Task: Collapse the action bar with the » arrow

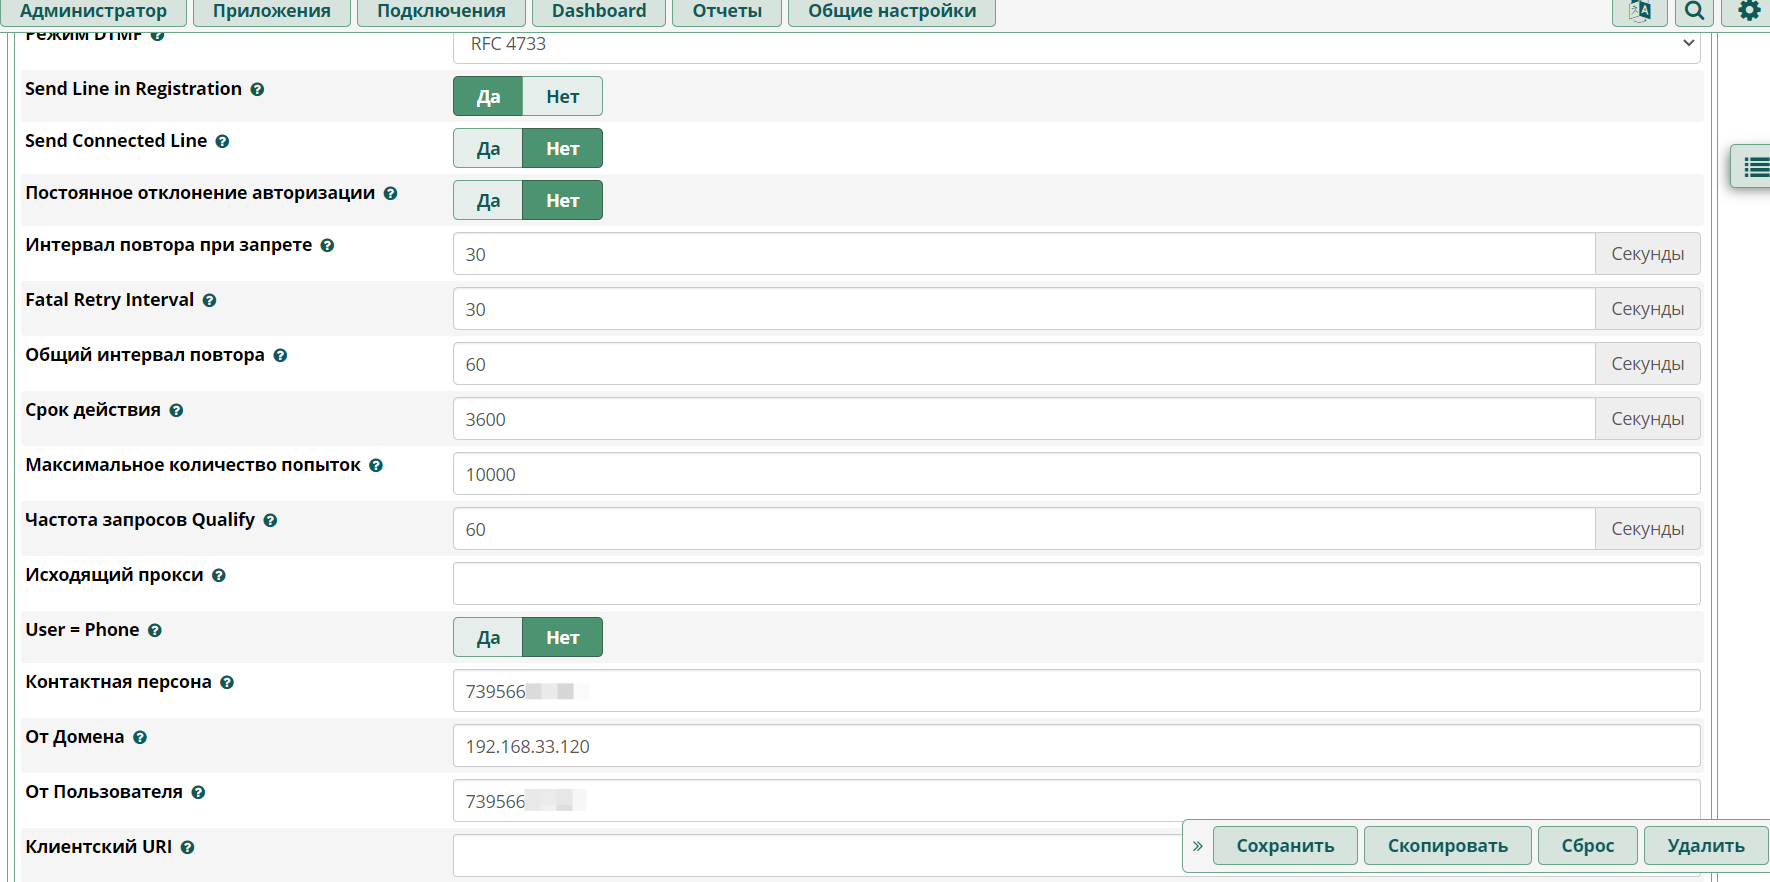Action: [x=1197, y=846]
